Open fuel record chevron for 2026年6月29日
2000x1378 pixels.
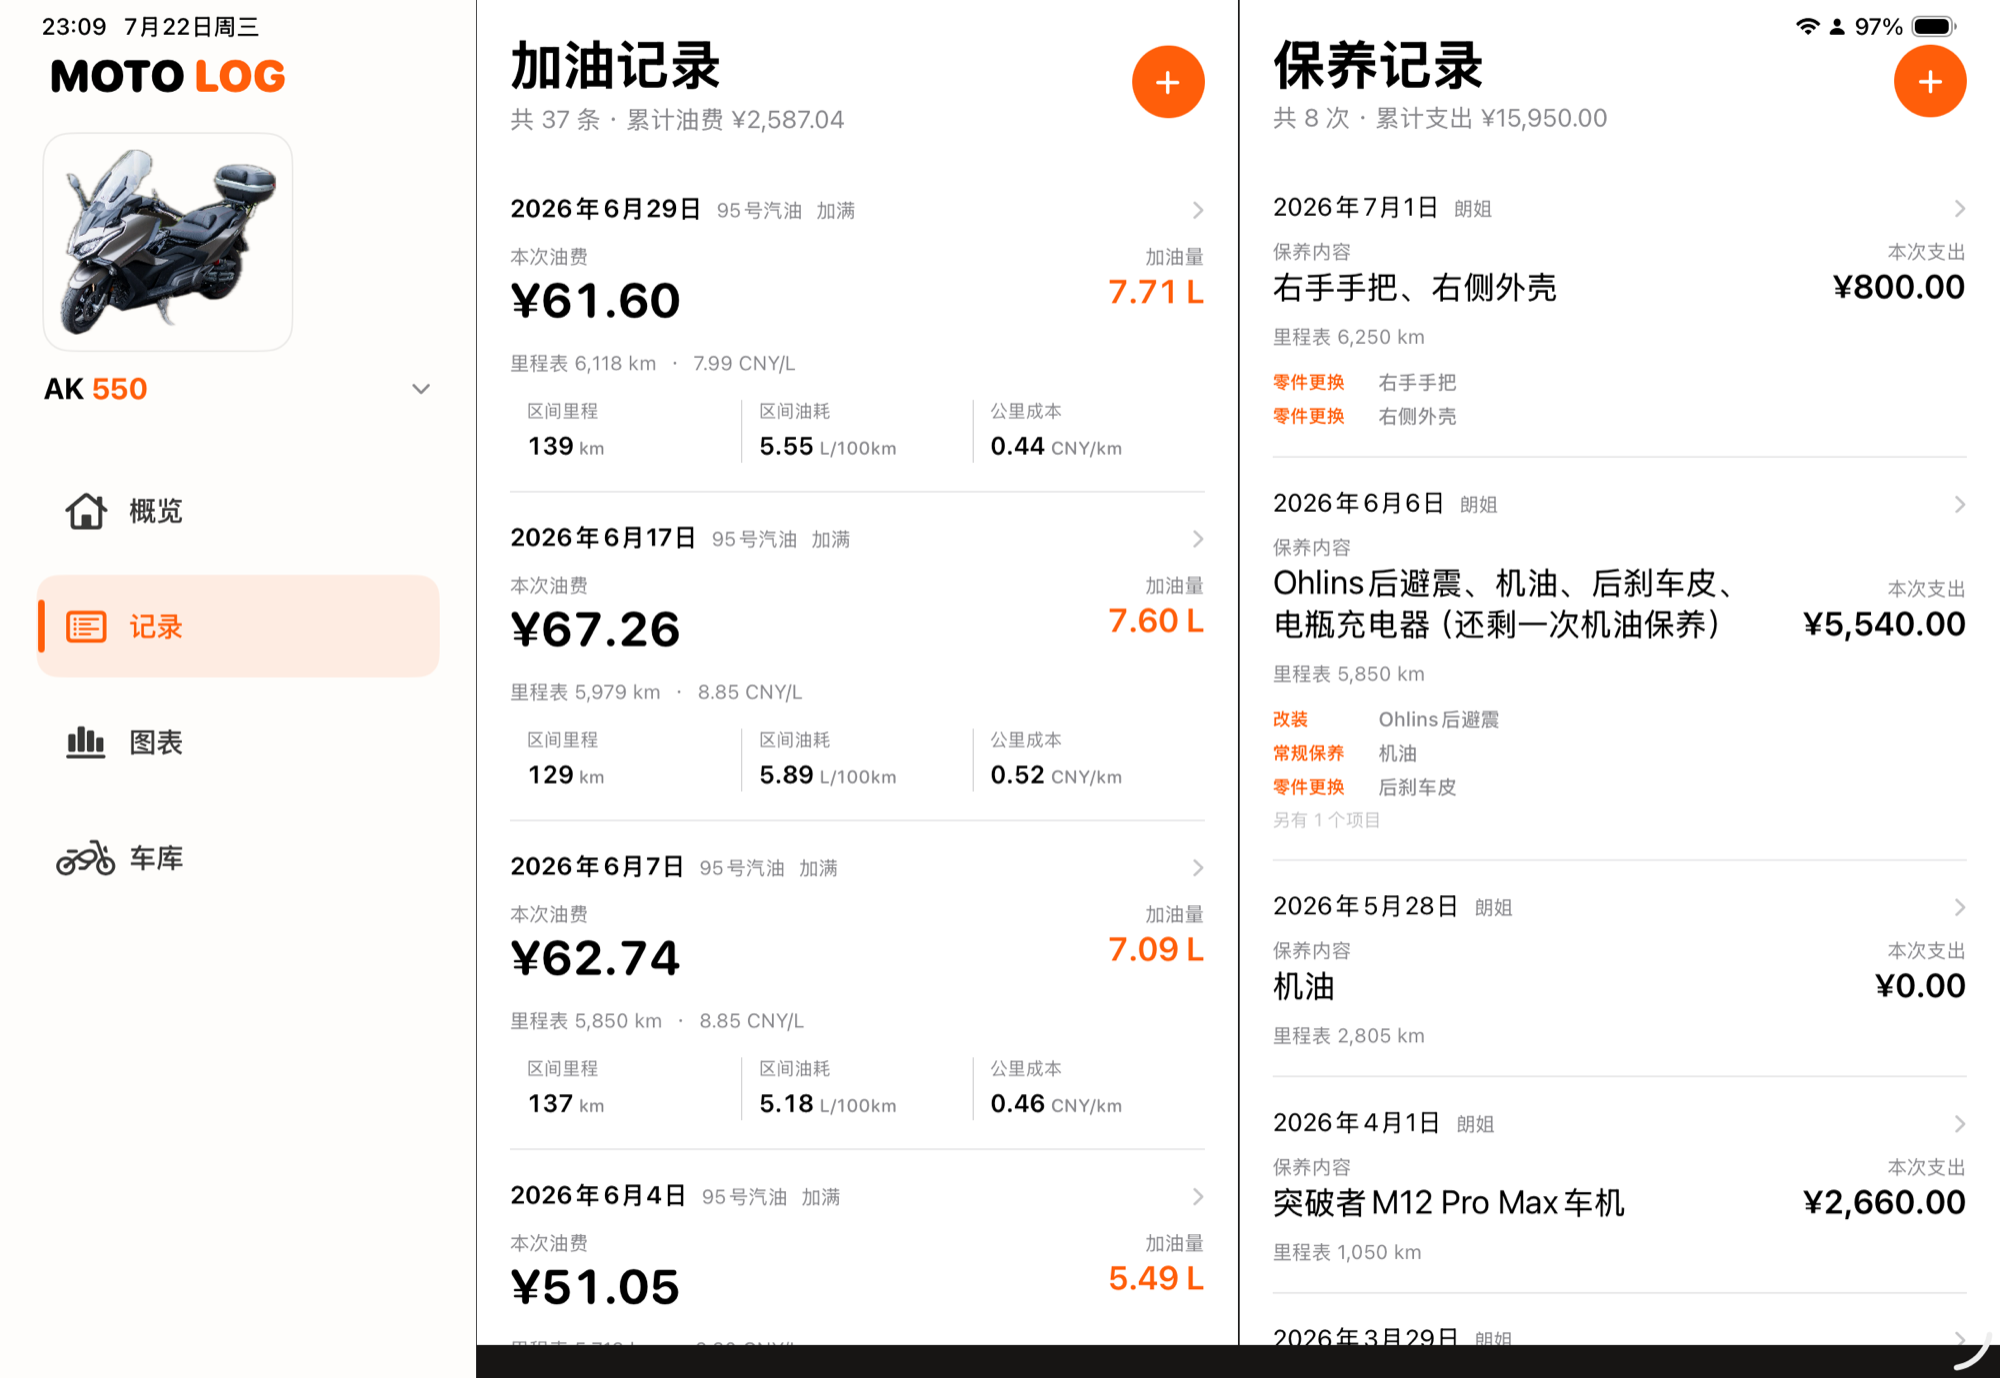1197,210
